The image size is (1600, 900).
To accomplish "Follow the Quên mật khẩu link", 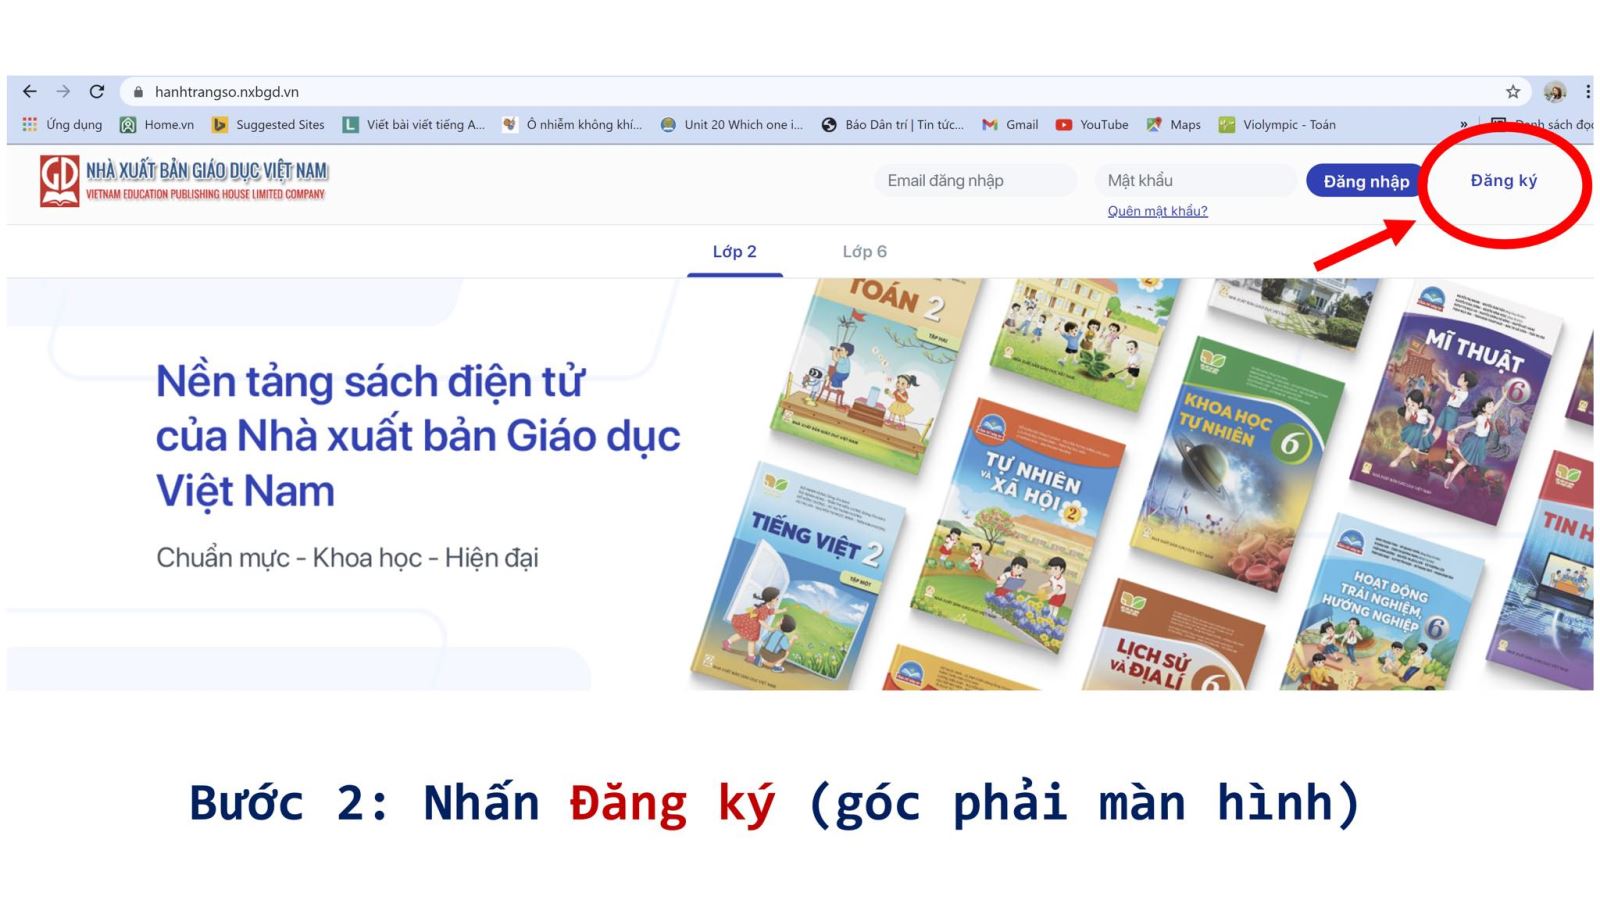I will 1157,211.
